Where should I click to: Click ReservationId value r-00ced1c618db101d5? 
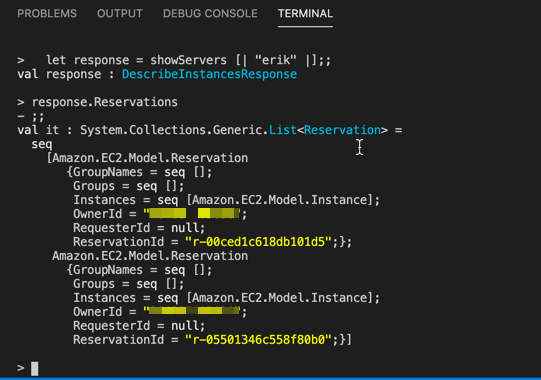coord(258,242)
